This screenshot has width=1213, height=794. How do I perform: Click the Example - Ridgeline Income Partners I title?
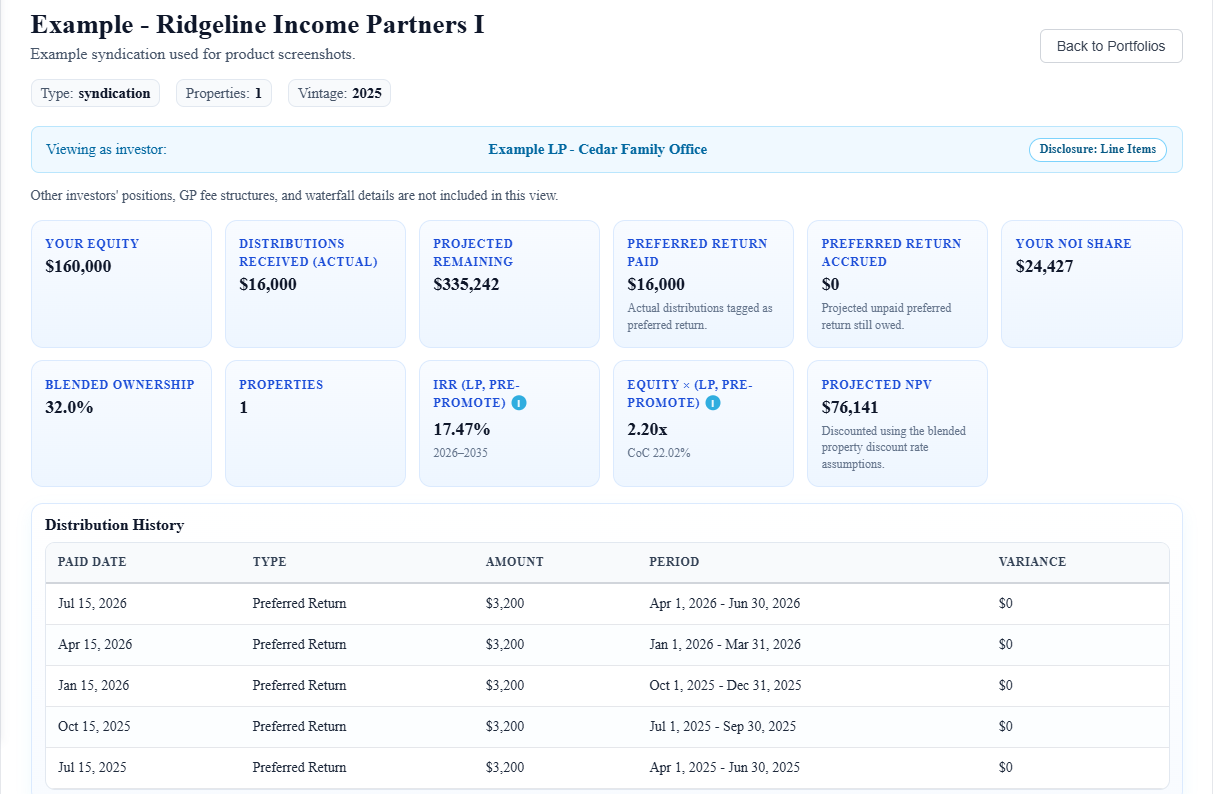(258, 24)
